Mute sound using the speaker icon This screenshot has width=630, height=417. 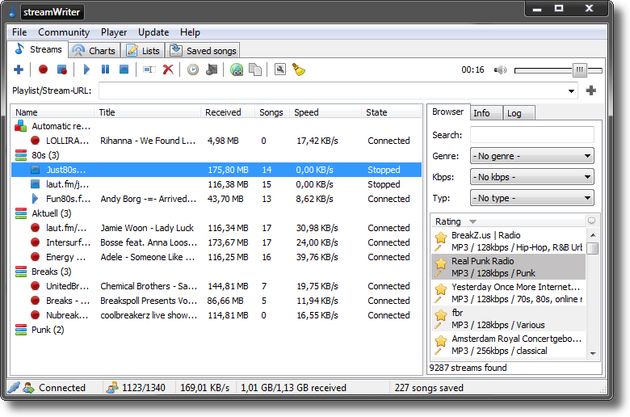tap(500, 70)
